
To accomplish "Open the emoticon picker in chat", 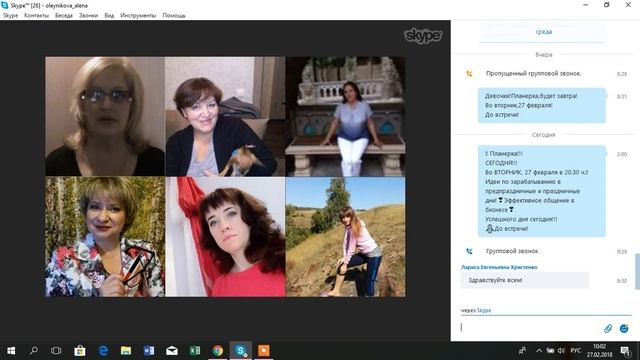I will tap(624, 328).
